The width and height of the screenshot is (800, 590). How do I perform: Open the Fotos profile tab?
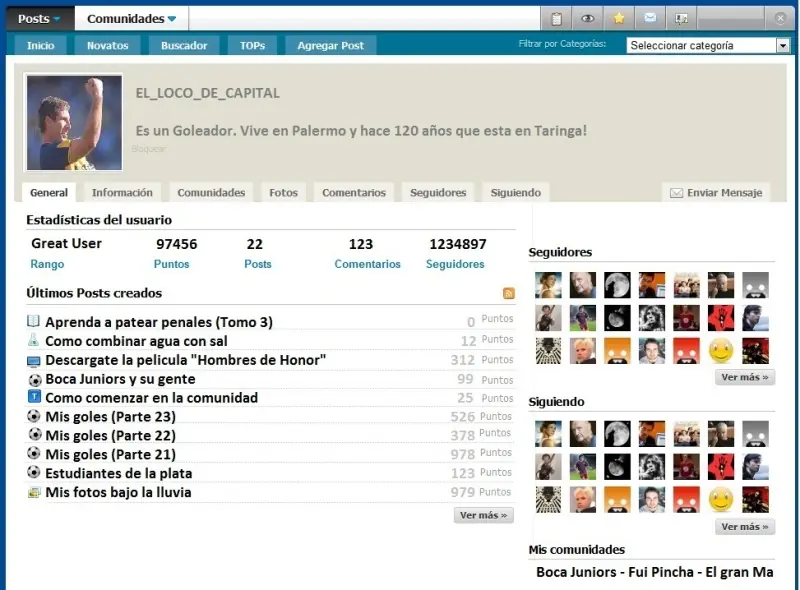tap(283, 193)
